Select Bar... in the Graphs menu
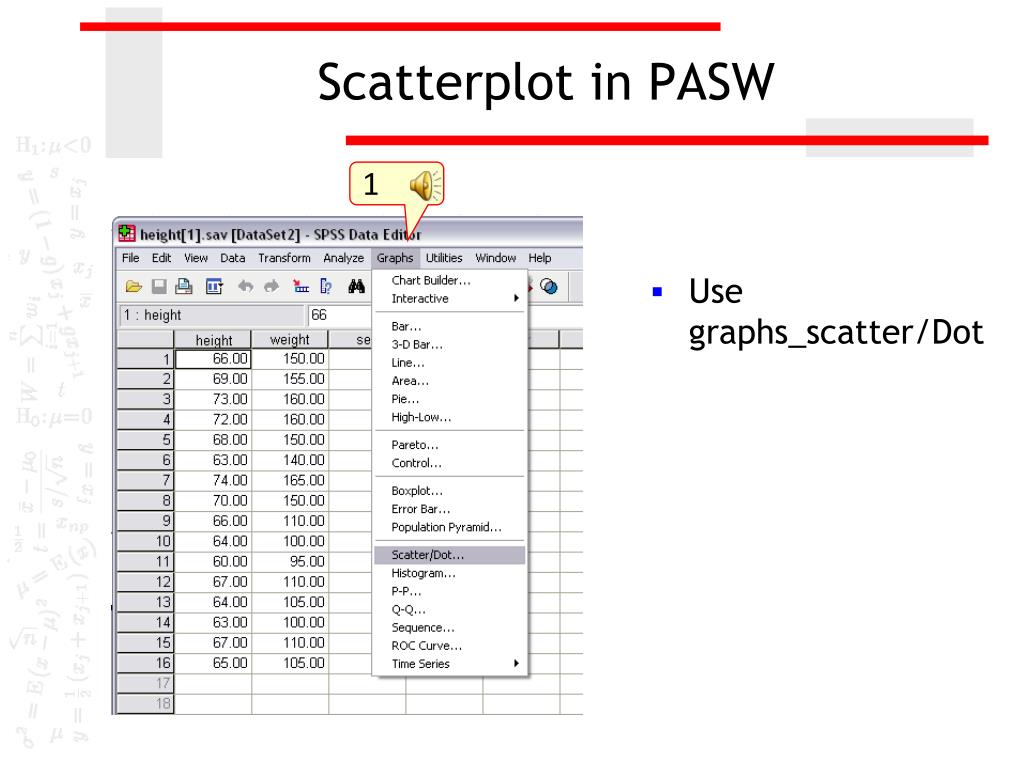 pyautogui.click(x=449, y=326)
